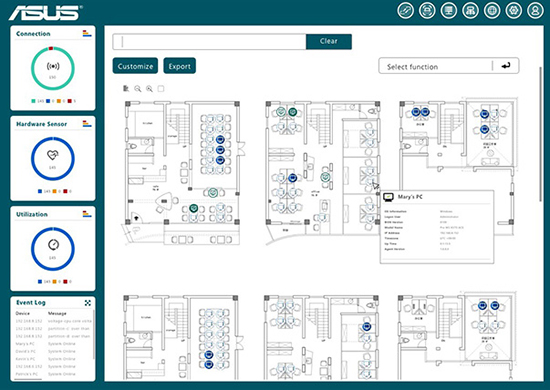Open the settings gear icon in header

(514, 11)
